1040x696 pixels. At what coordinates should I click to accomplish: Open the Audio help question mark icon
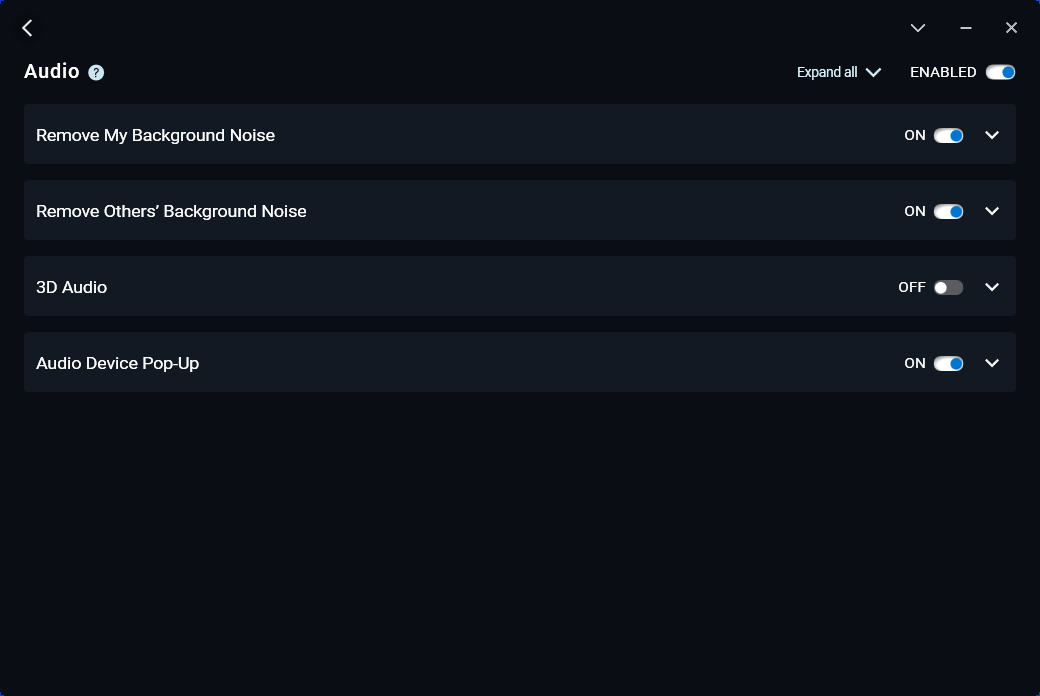coord(96,72)
